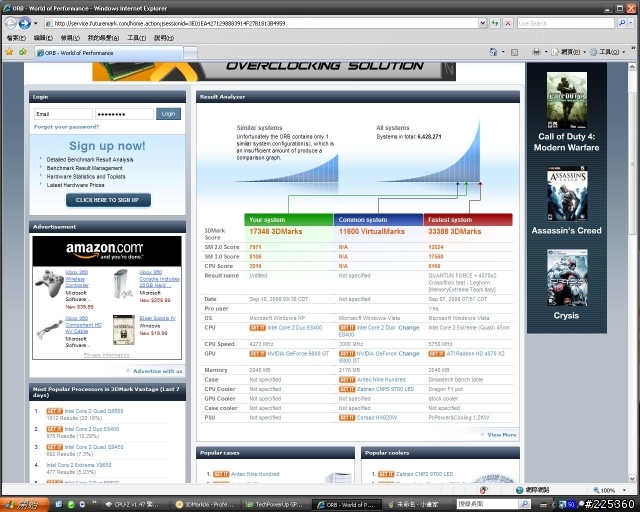The image size is (640, 512).
Task: Click the Login button
Action: [168, 114]
